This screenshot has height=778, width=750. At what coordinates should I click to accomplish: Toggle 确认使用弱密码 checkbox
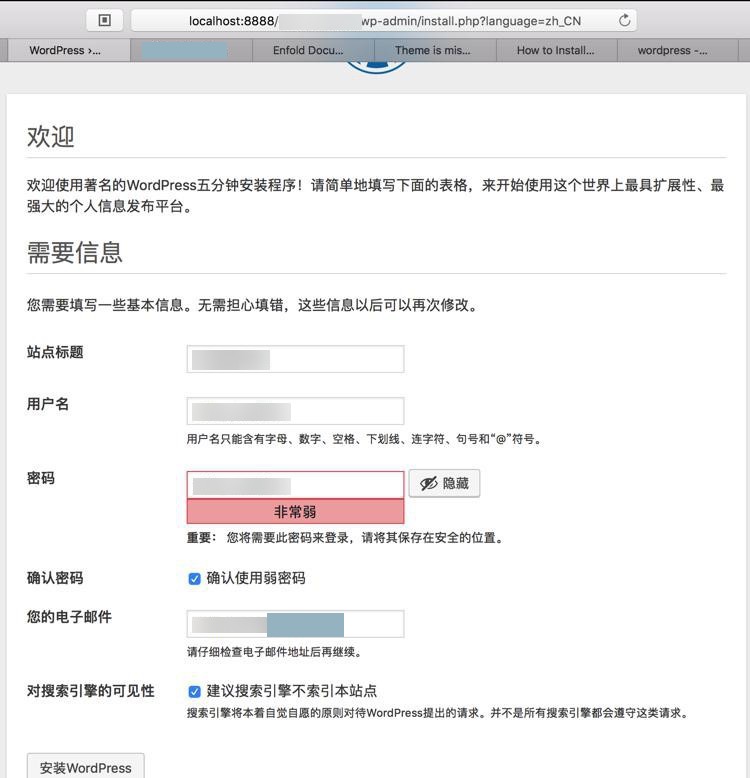[x=194, y=579]
